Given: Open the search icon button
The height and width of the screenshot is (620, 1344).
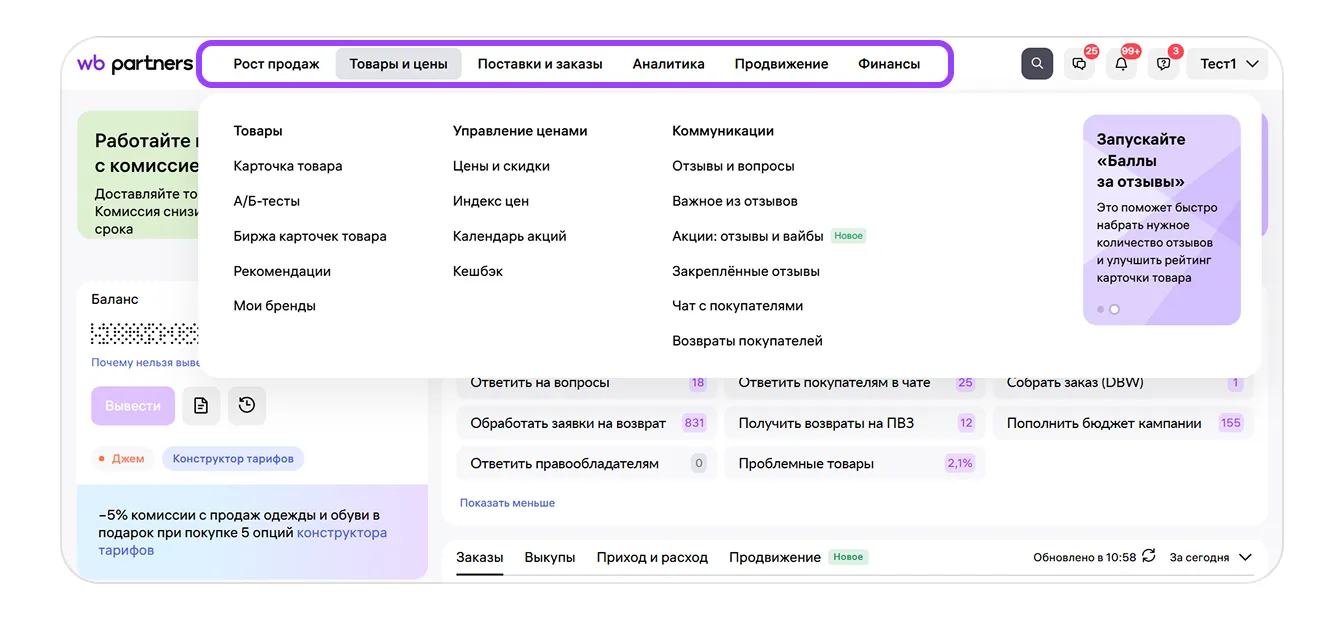Looking at the screenshot, I should 1037,64.
